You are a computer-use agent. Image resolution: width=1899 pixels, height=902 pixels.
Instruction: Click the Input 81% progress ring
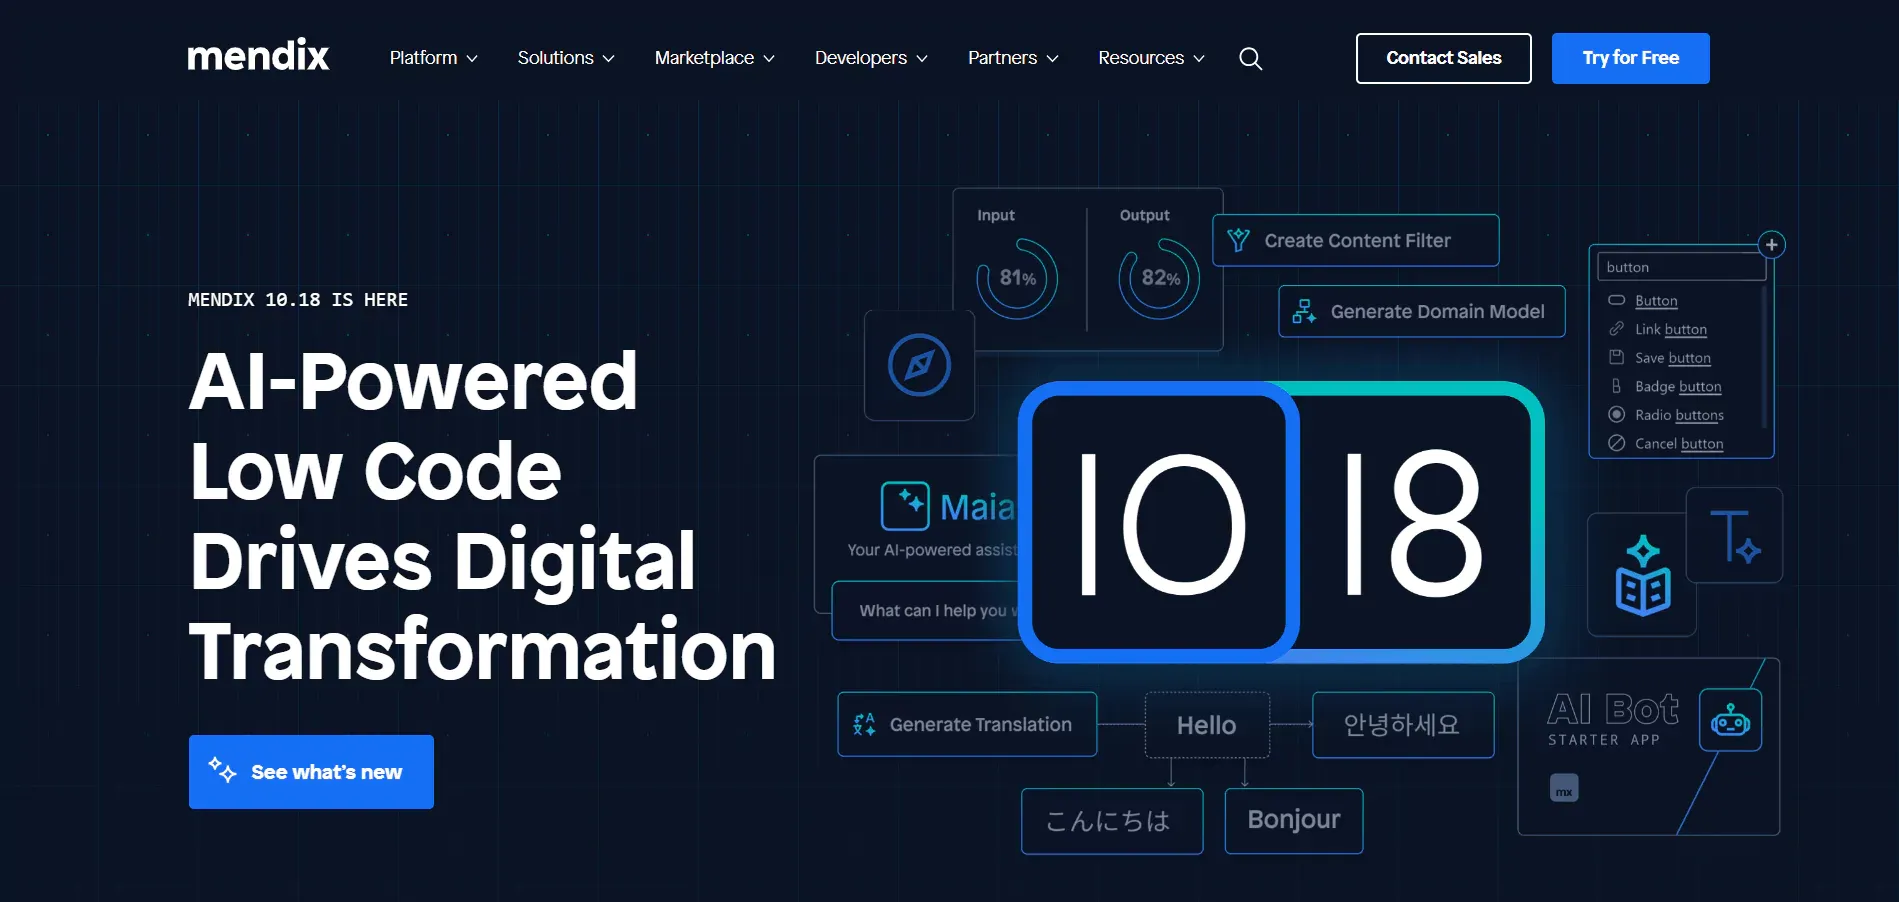tap(1017, 278)
